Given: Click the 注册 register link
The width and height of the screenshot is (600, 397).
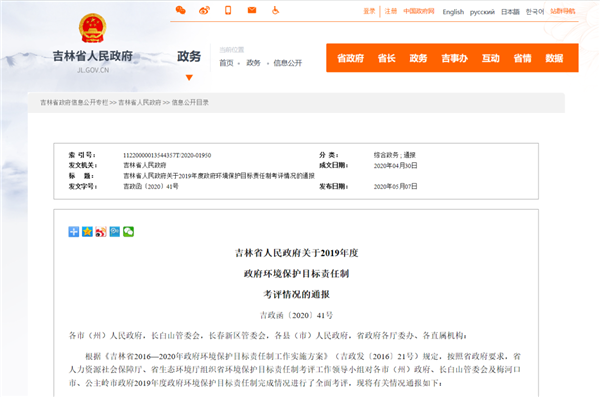Looking at the screenshot, I should 391,11.
